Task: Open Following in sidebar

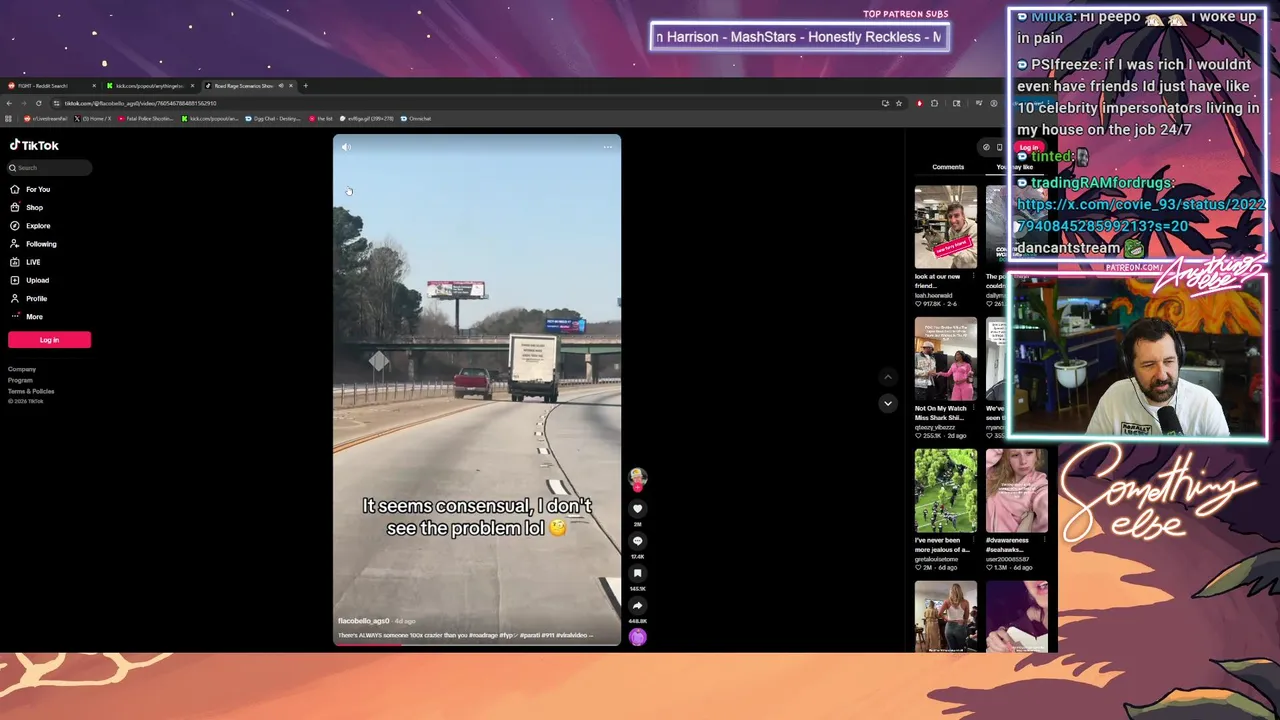Action: [33, 244]
